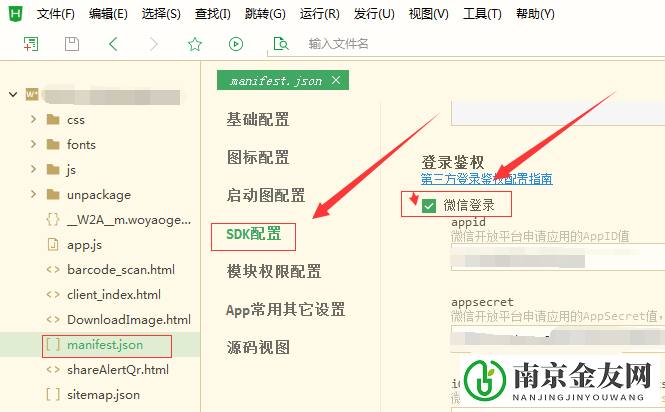The image size is (665, 412).
Task: Click the js folder icon
Action: [53, 169]
